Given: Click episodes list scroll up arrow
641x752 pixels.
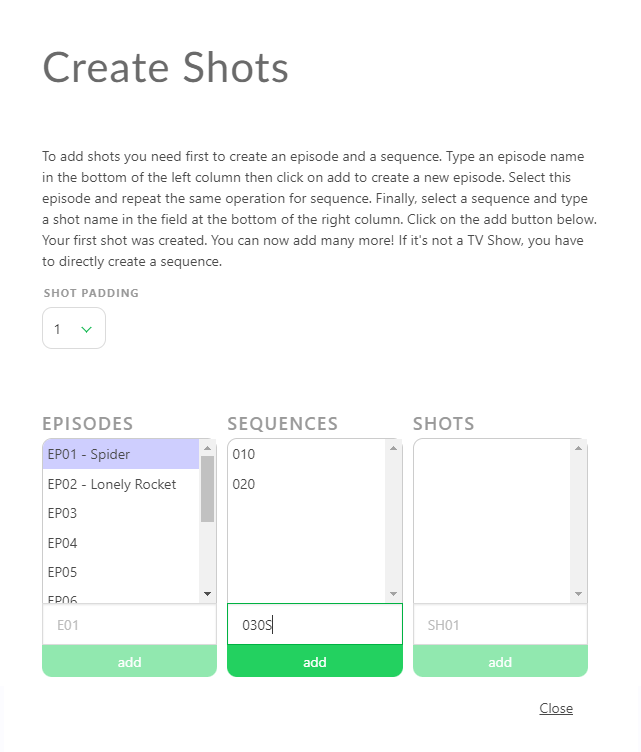Looking at the screenshot, I should (x=208, y=448).
